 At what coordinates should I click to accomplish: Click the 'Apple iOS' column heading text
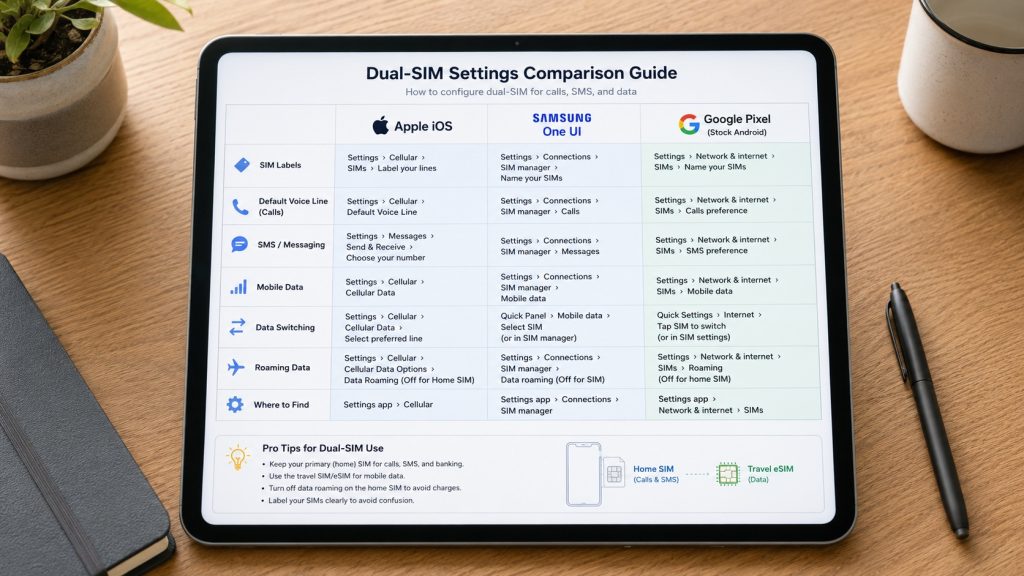[423, 126]
